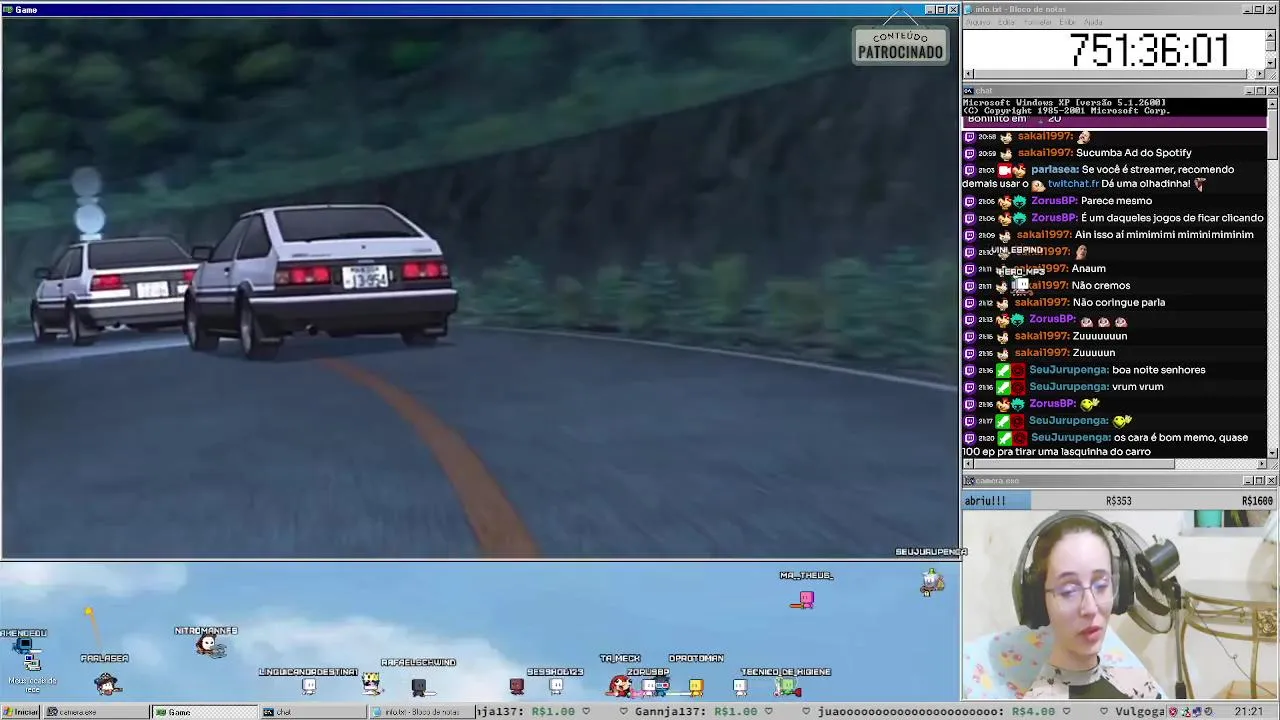The height and width of the screenshot is (720, 1280).
Task: Click the R$353 progress amount on camera
Action: coord(1118,501)
